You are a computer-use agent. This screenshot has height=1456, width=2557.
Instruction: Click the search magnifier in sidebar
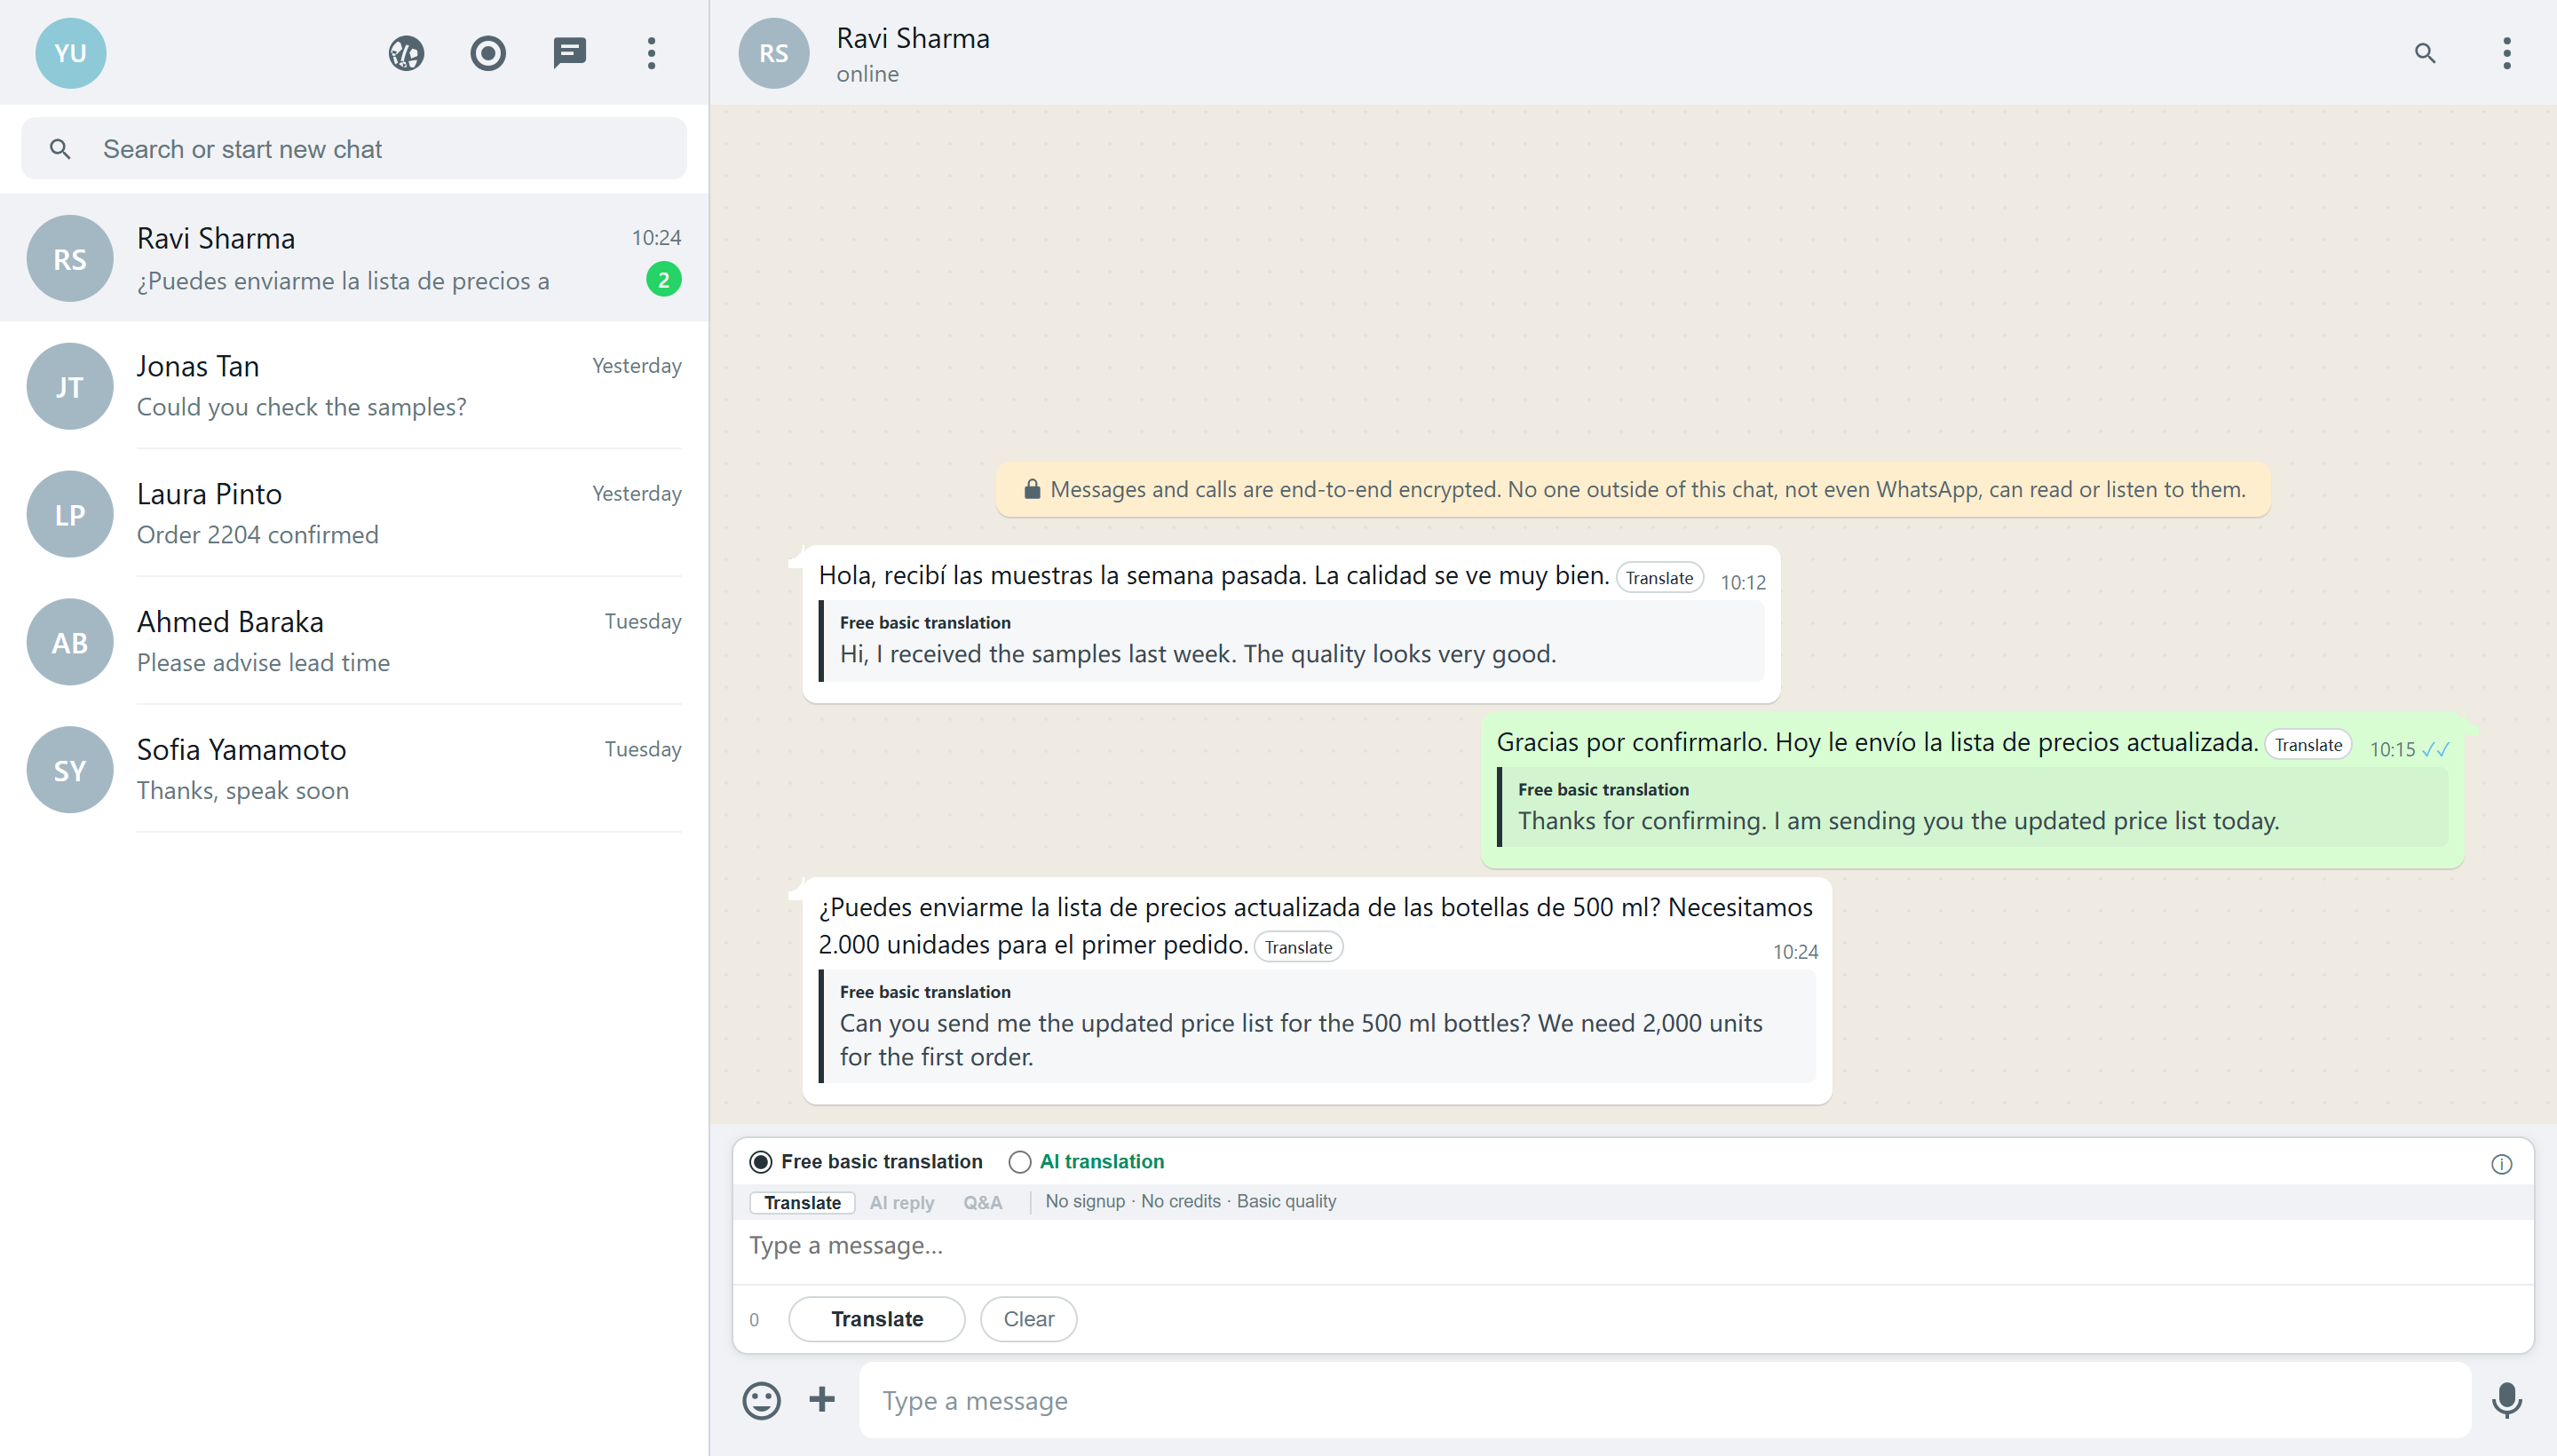60,149
